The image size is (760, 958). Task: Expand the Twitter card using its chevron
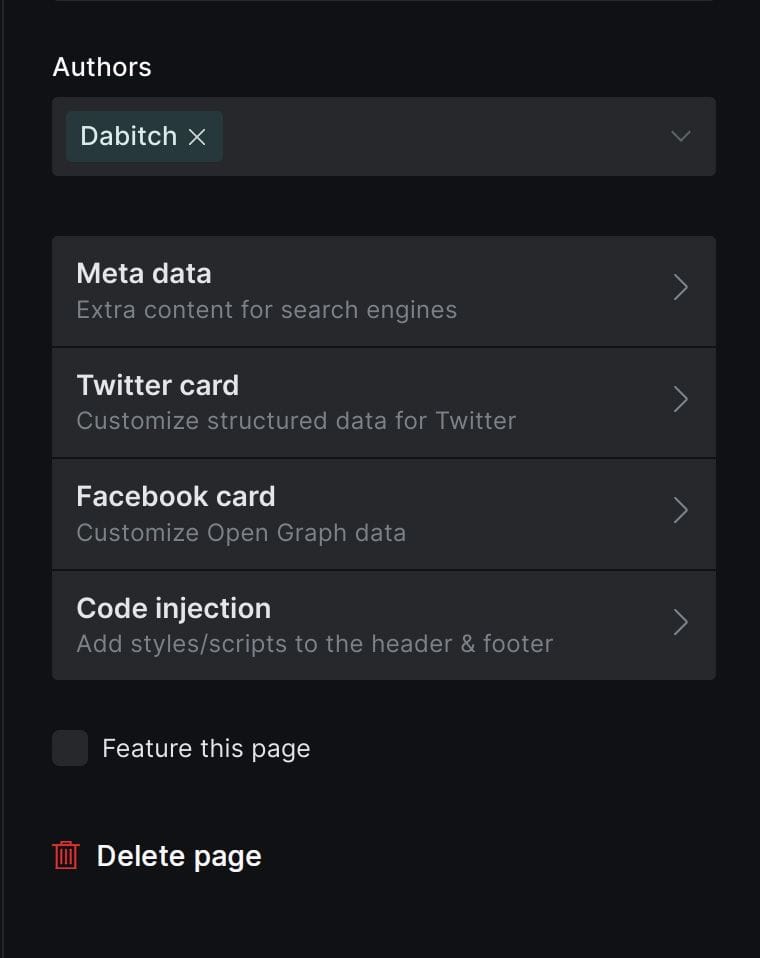[681, 399]
